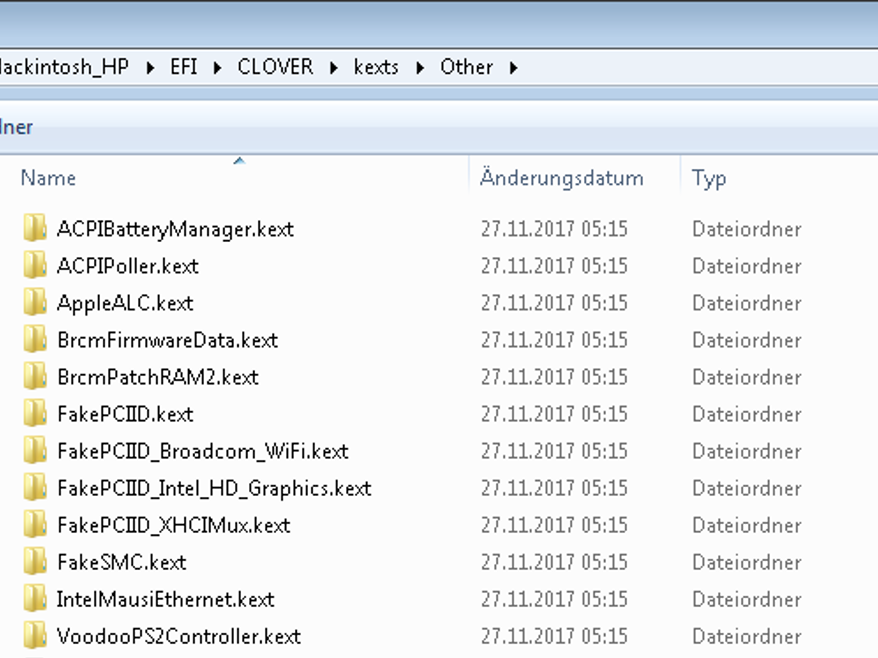Select the ACPIPoller.kext file name
This screenshot has width=878, height=658.
click(x=127, y=266)
